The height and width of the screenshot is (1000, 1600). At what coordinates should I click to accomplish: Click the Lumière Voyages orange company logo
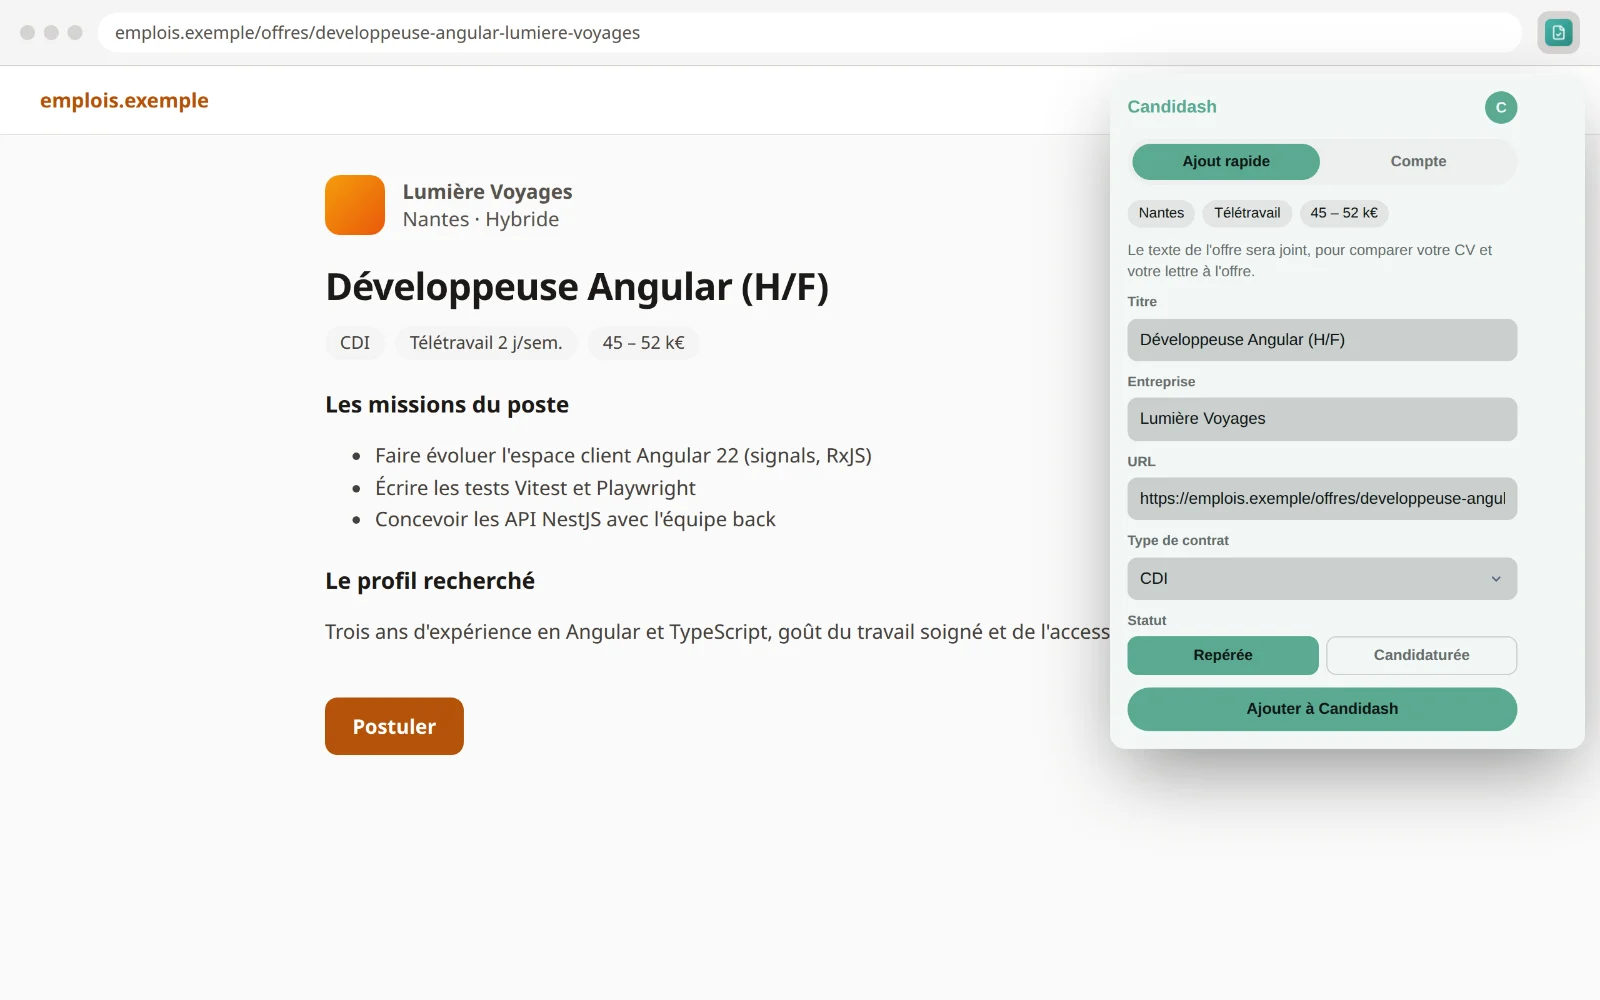355,205
